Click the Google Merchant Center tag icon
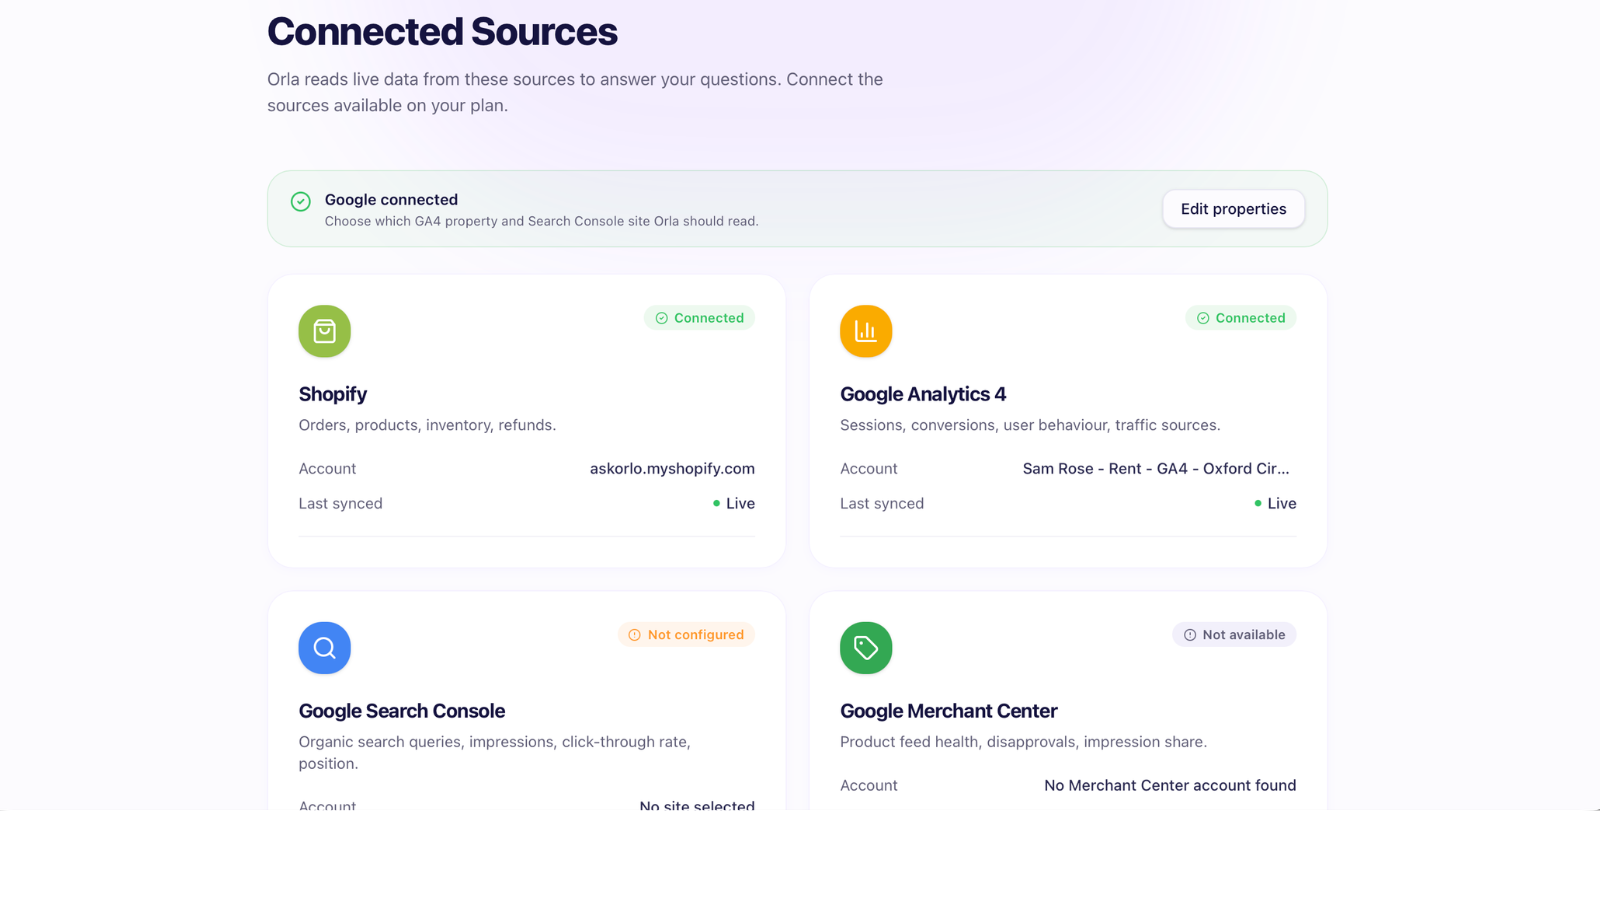The image size is (1600, 900). [866, 648]
